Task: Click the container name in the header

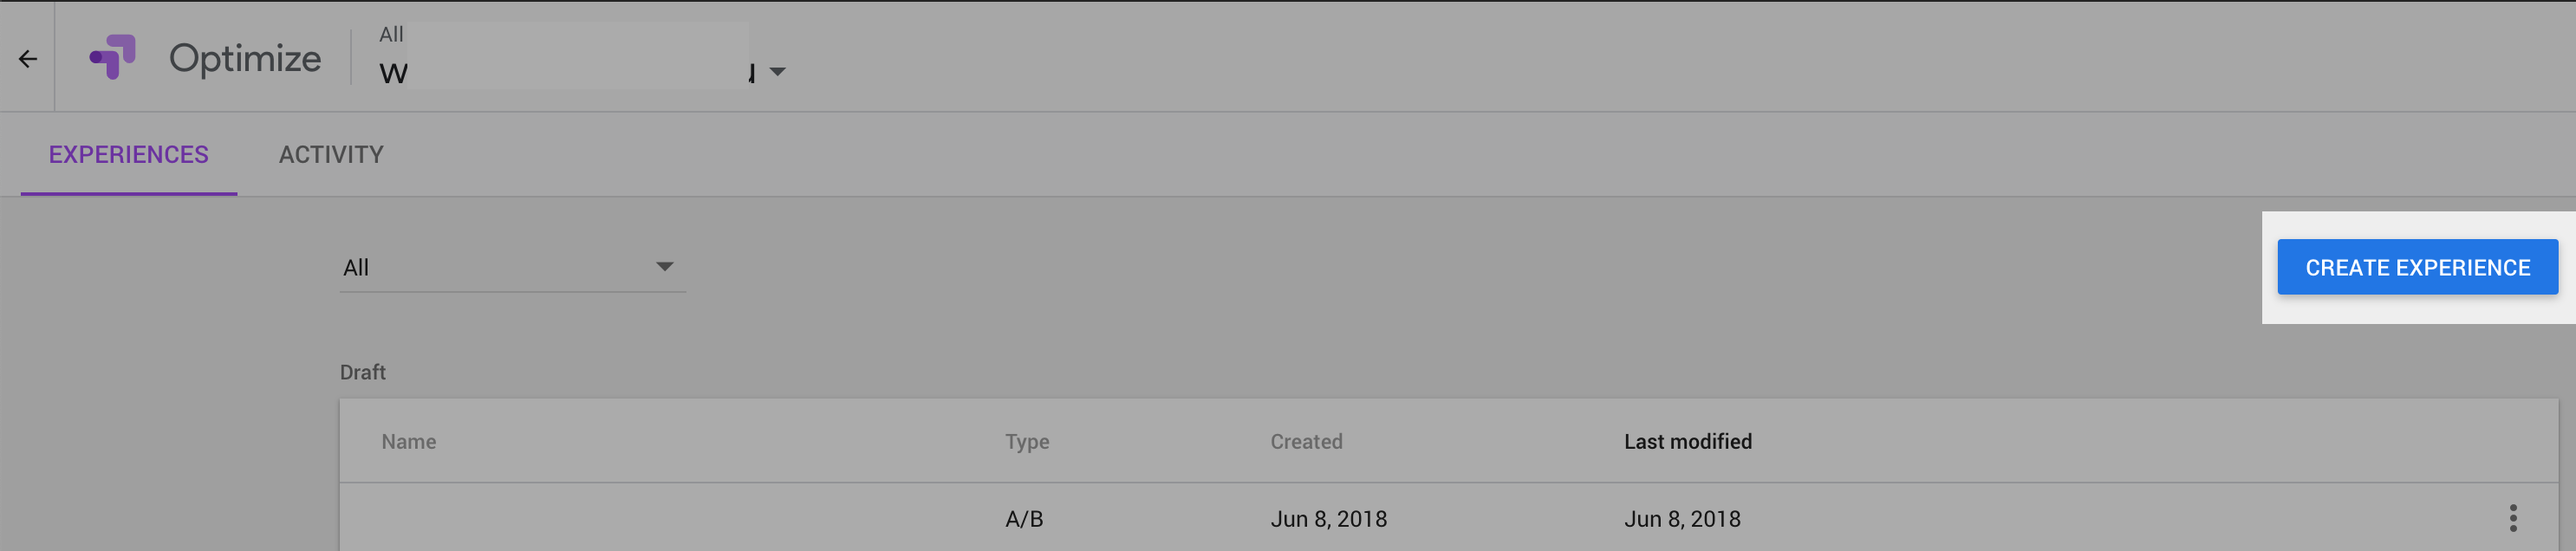Action: point(560,71)
